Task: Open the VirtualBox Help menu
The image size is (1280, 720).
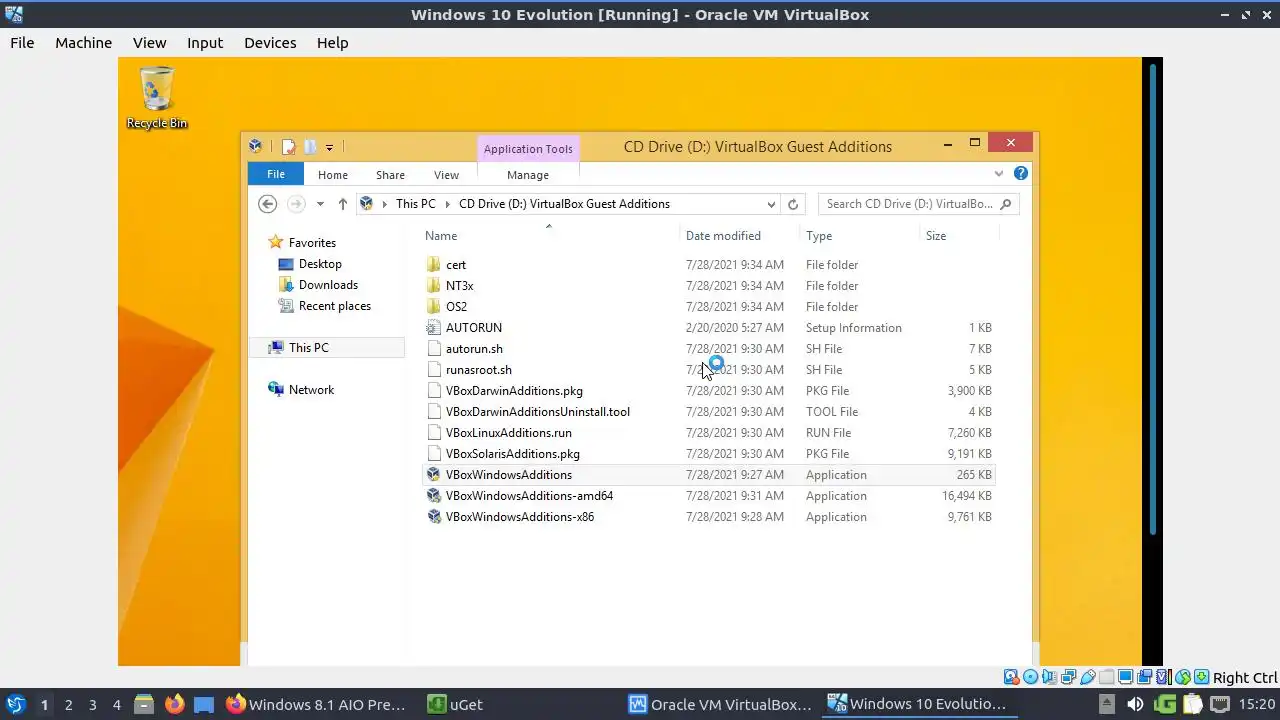Action: pyautogui.click(x=332, y=43)
